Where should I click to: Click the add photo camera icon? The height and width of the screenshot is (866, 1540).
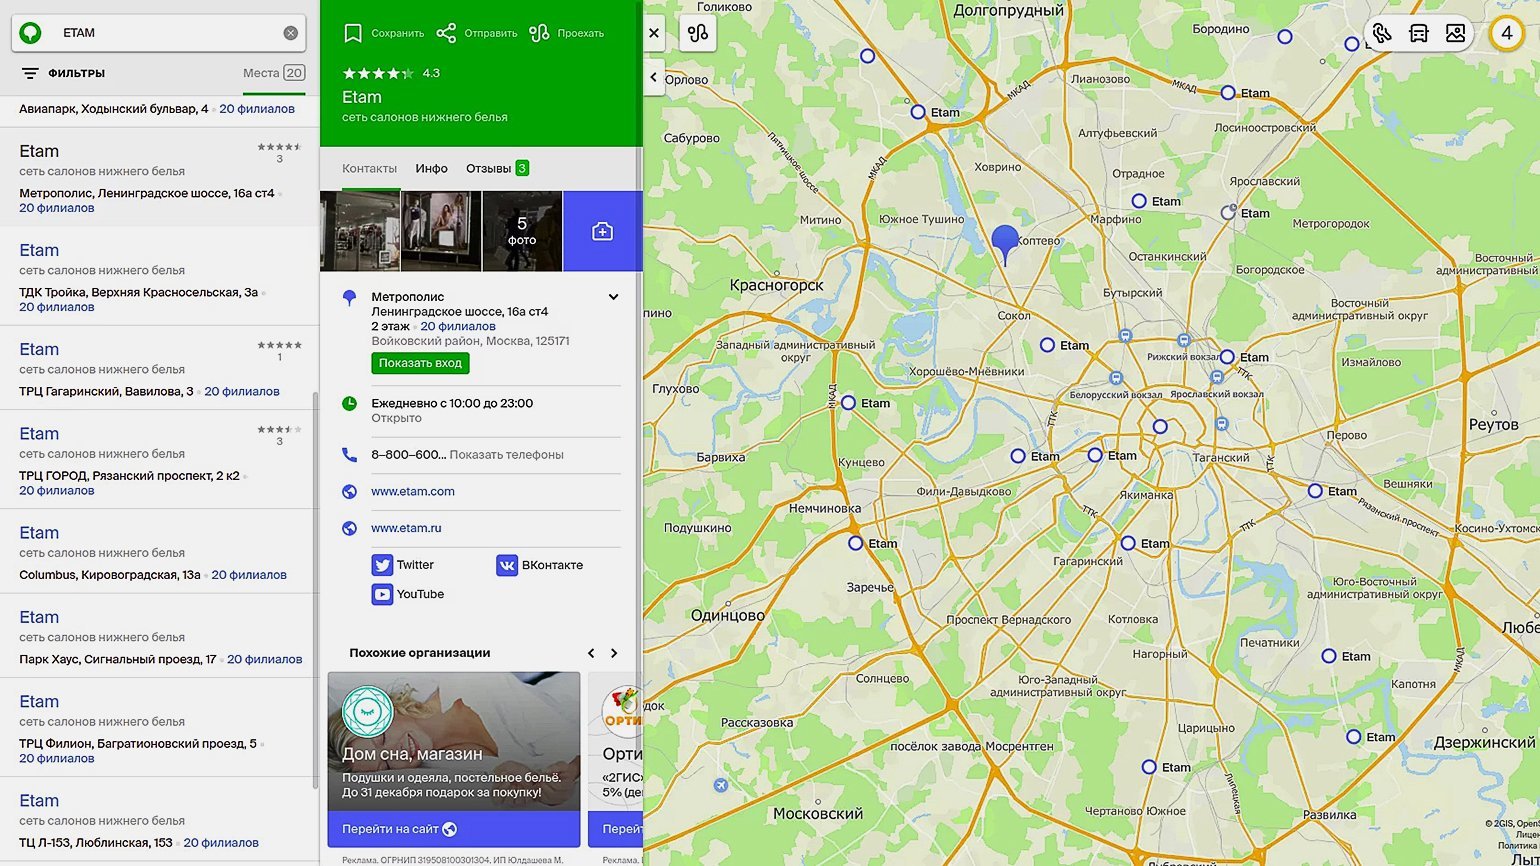(x=602, y=231)
